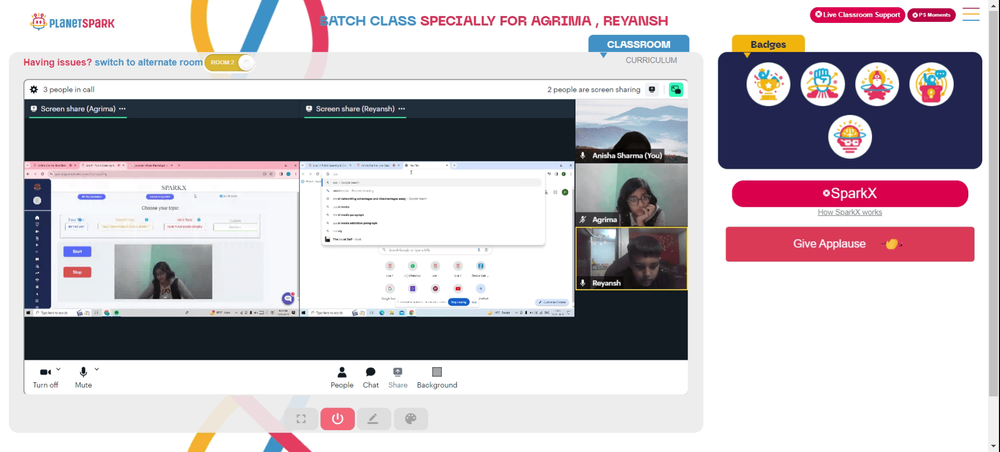This screenshot has width=1000, height=452.
Task: Mute the microphone
Action: pos(83,377)
